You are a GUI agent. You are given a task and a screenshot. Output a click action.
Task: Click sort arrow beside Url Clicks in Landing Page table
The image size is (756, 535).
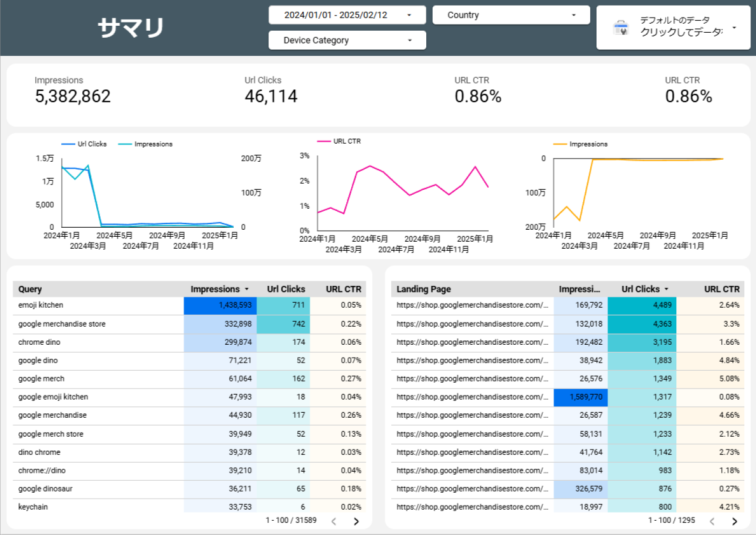pos(668,288)
